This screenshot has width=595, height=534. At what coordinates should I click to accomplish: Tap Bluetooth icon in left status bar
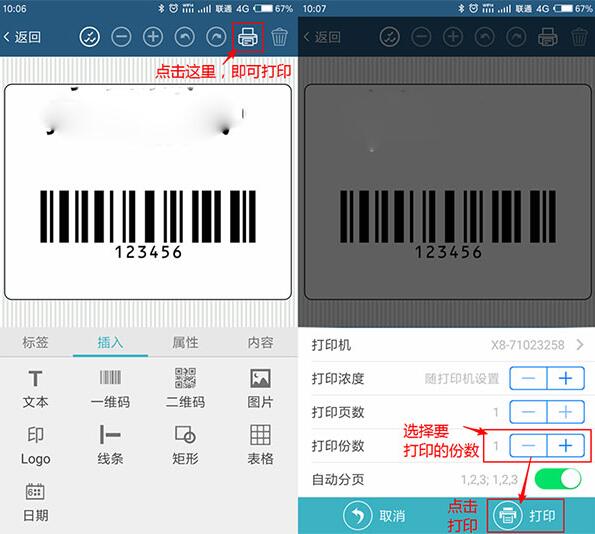click(x=161, y=8)
